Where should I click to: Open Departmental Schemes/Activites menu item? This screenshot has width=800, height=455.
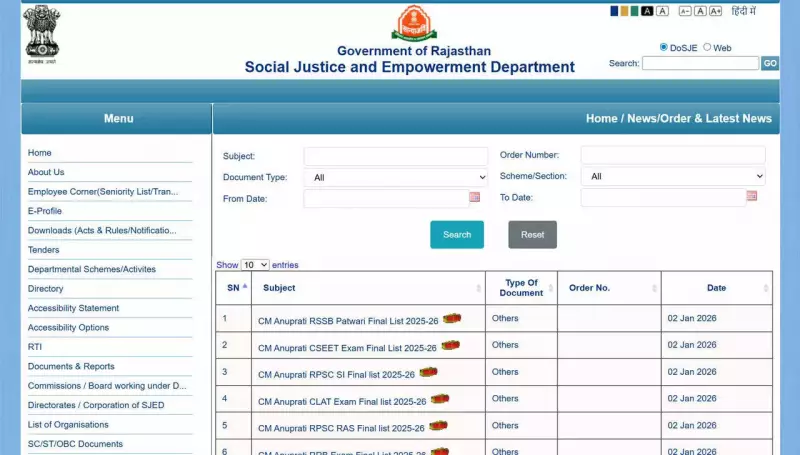92,269
